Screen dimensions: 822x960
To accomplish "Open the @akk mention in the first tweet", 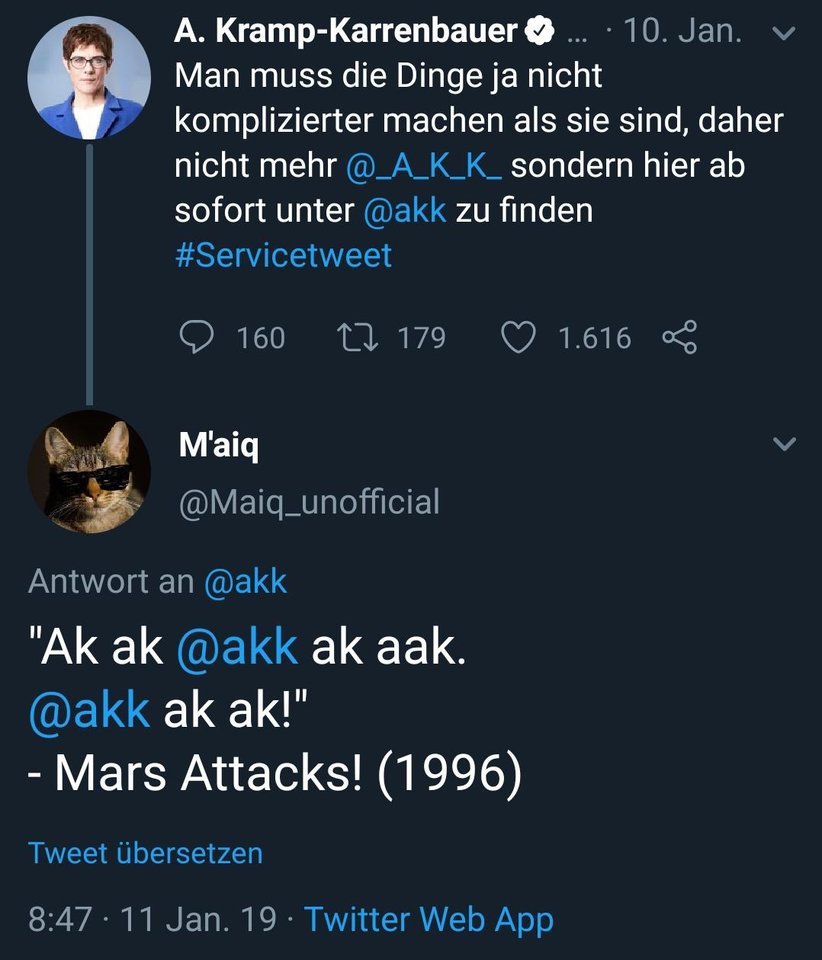I will 405,210.
